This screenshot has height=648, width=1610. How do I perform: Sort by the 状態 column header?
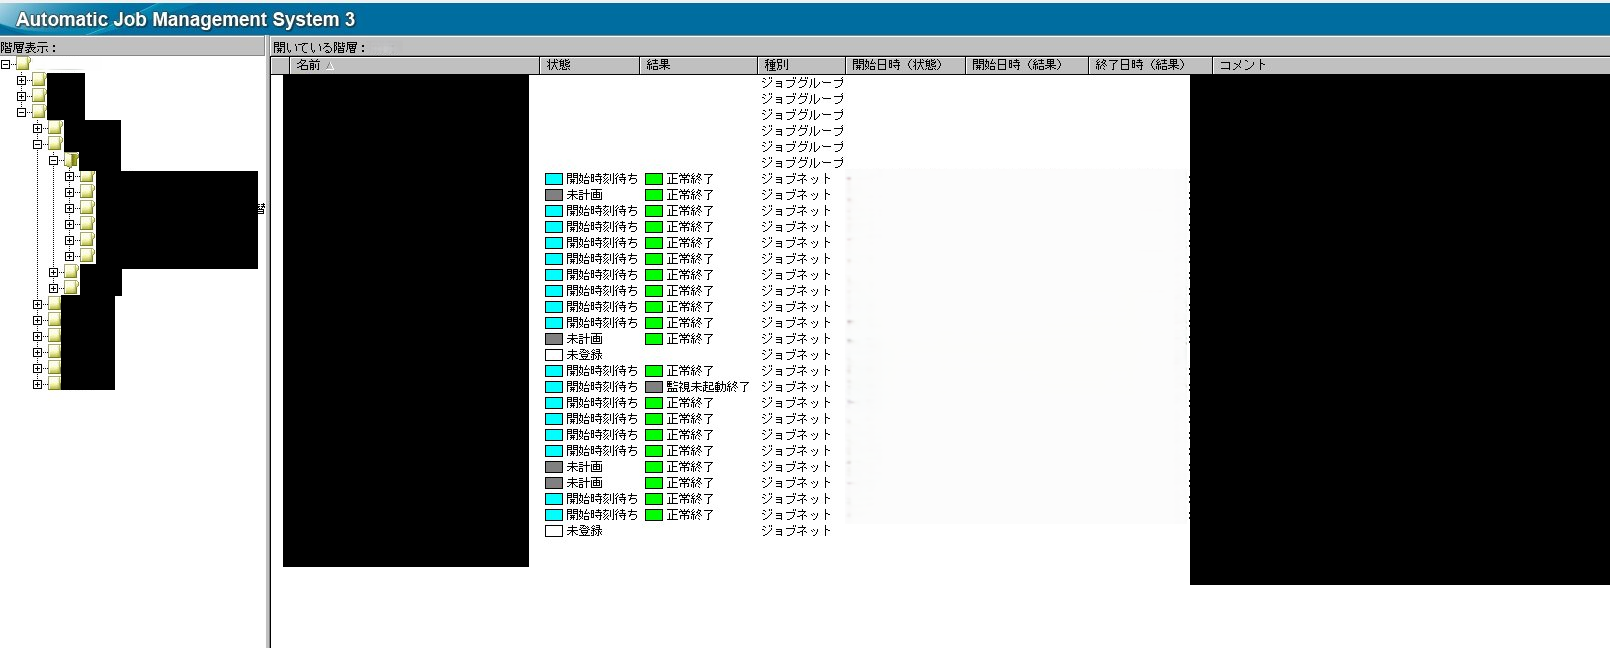[589, 65]
